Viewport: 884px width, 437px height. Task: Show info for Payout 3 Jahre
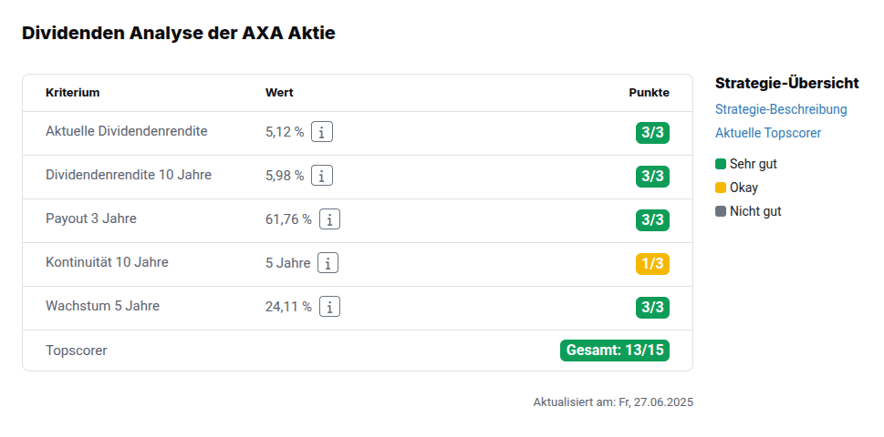click(x=330, y=220)
